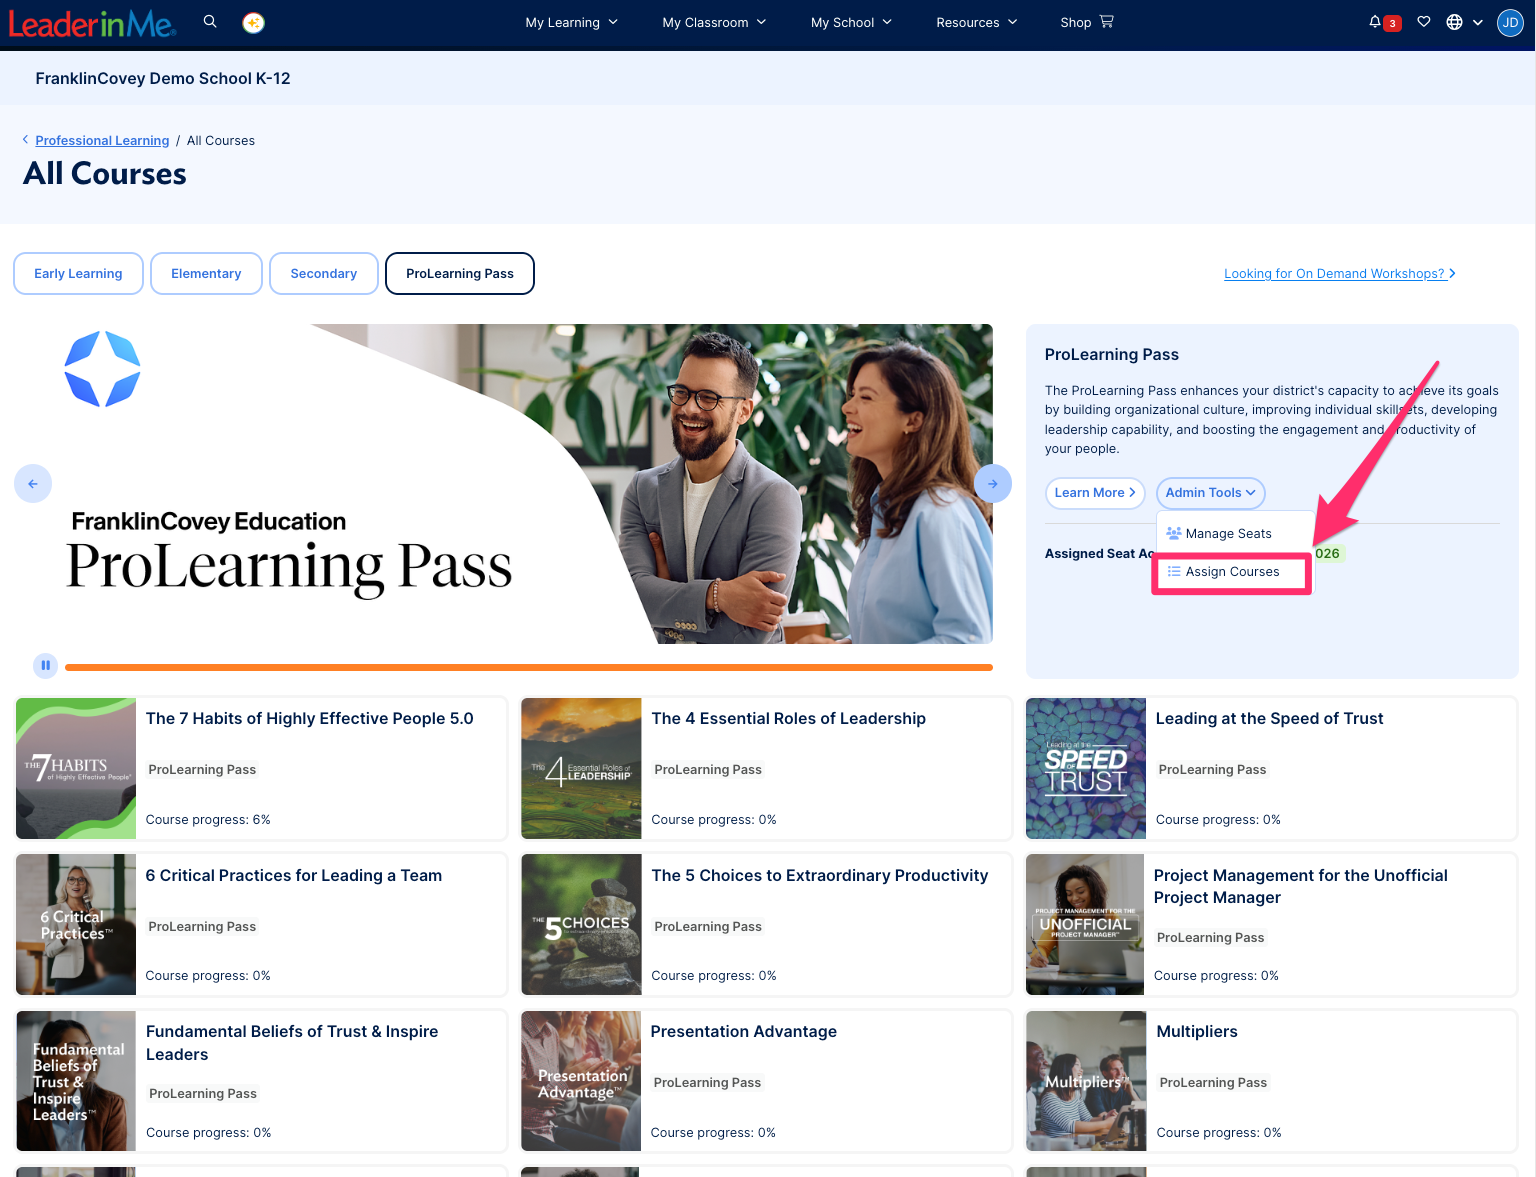
Task: Follow the Professional Learning breadcrumb link
Action: (x=102, y=141)
